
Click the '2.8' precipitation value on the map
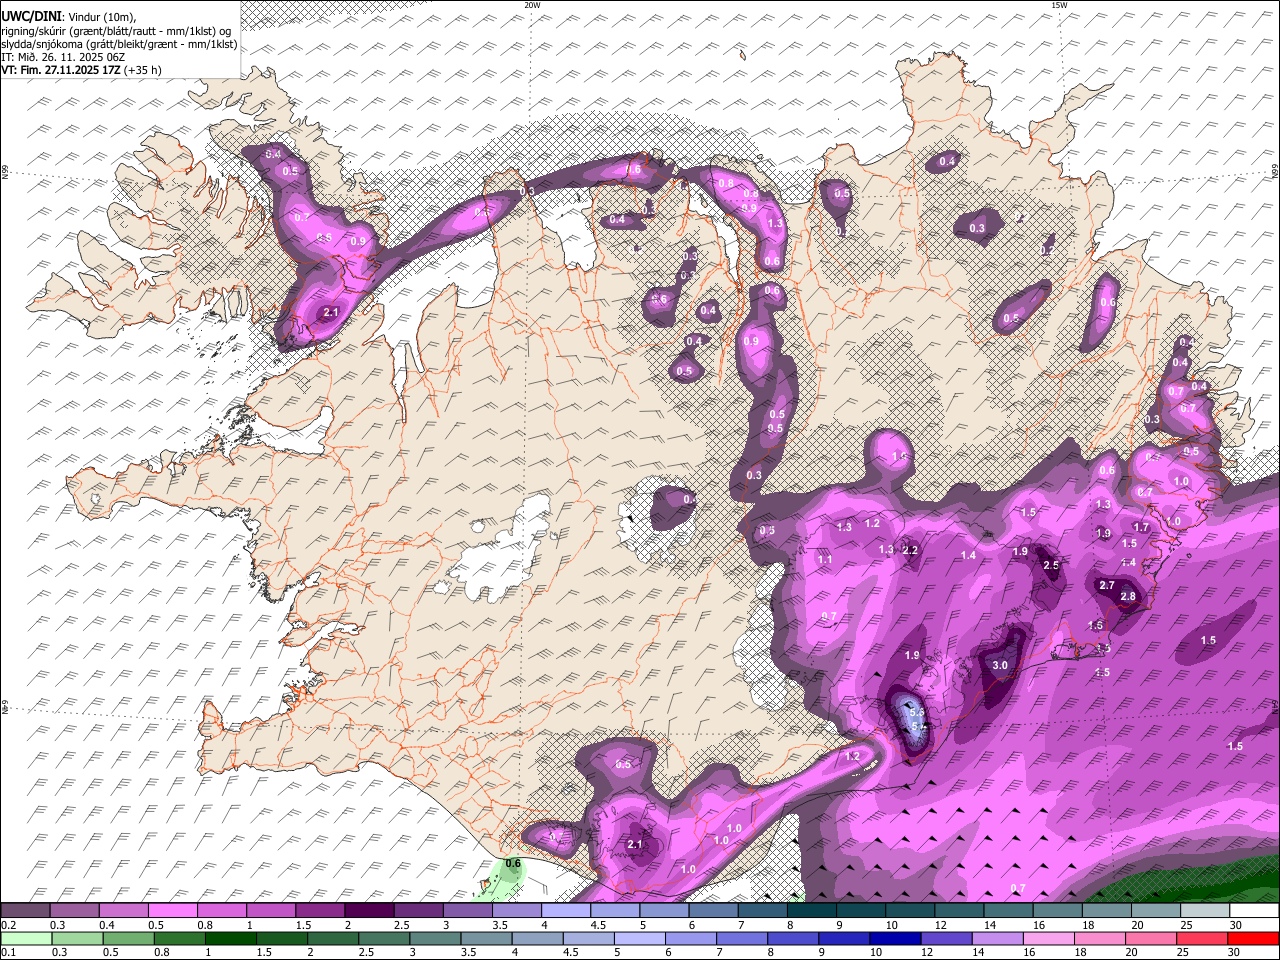1128,596
